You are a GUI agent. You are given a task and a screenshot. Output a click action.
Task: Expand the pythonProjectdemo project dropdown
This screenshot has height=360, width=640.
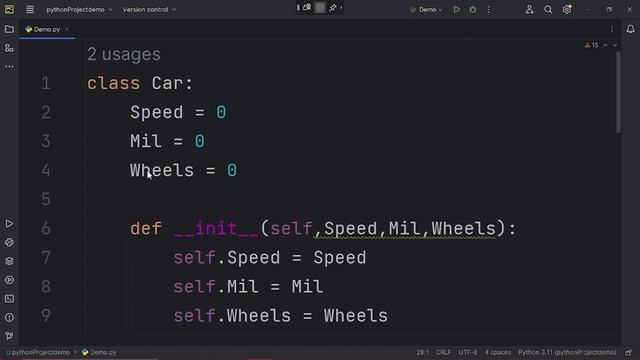79,9
